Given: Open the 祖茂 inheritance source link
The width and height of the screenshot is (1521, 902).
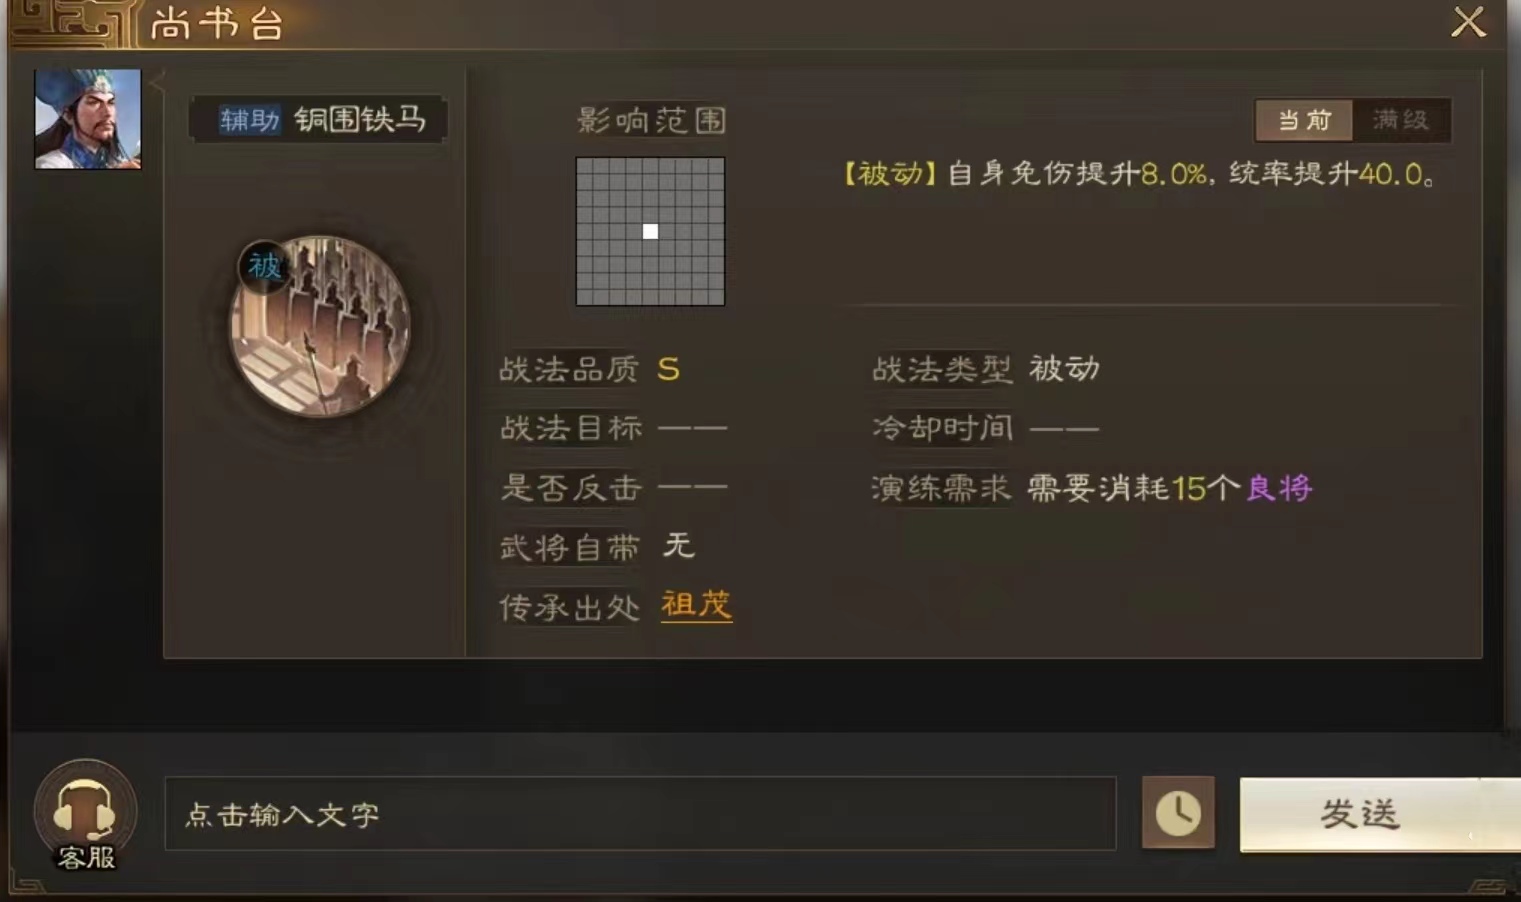Looking at the screenshot, I should pyautogui.click(x=696, y=605).
